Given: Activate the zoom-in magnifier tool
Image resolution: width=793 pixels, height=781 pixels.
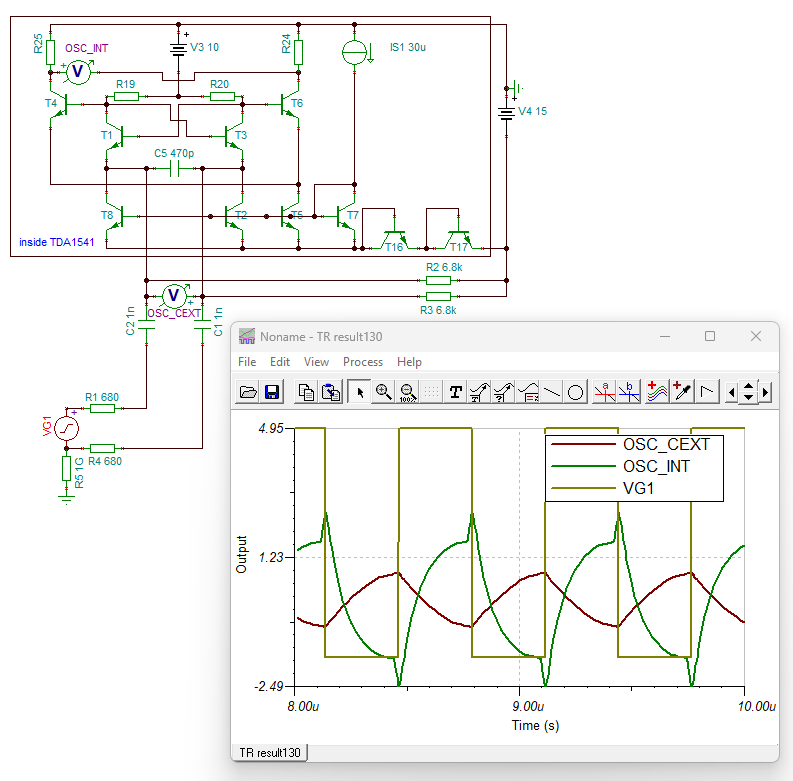Looking at the screenshot, I should [383, 392].
